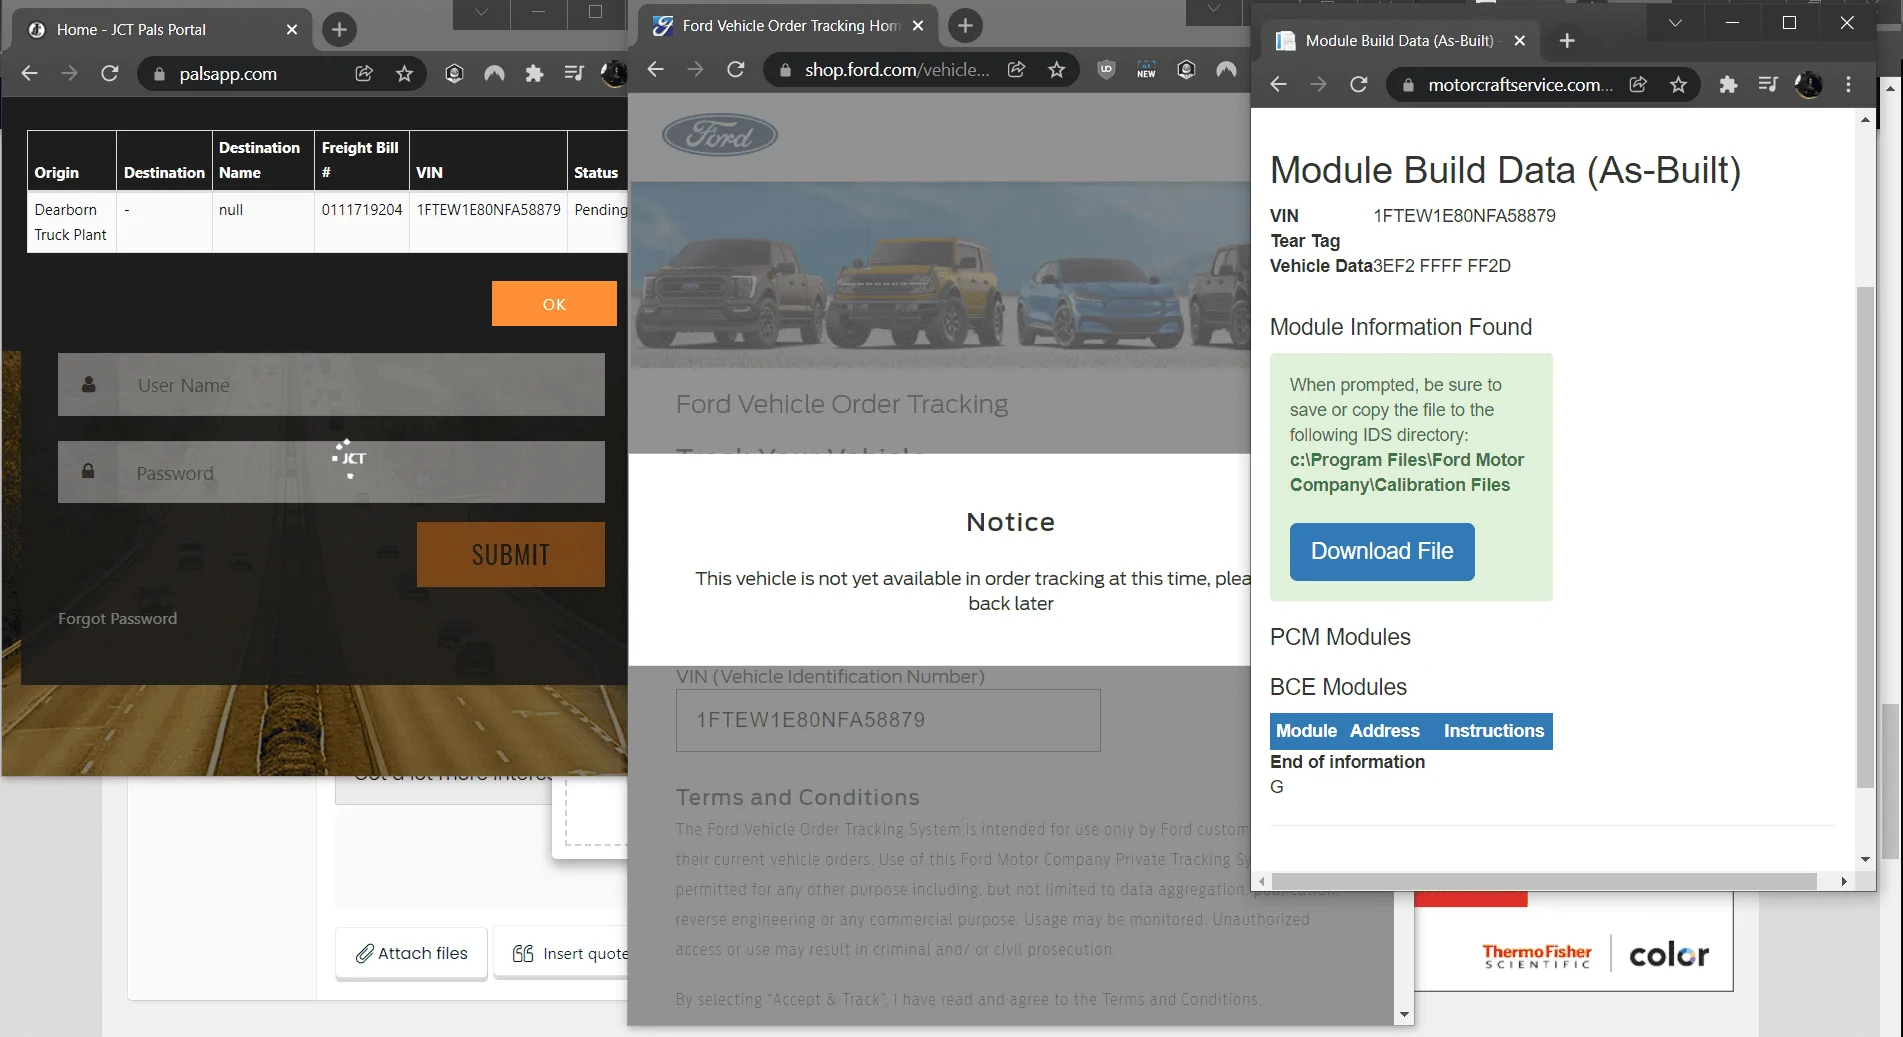
Task: Click share icon in shop.ford.com address bar
Action: tap(1016, 70)
